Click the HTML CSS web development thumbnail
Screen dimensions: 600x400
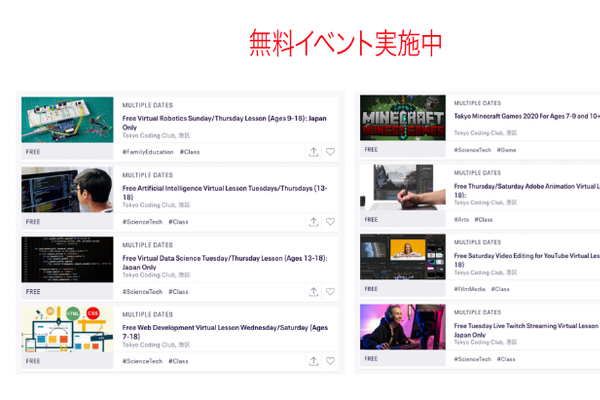(67, 329)
